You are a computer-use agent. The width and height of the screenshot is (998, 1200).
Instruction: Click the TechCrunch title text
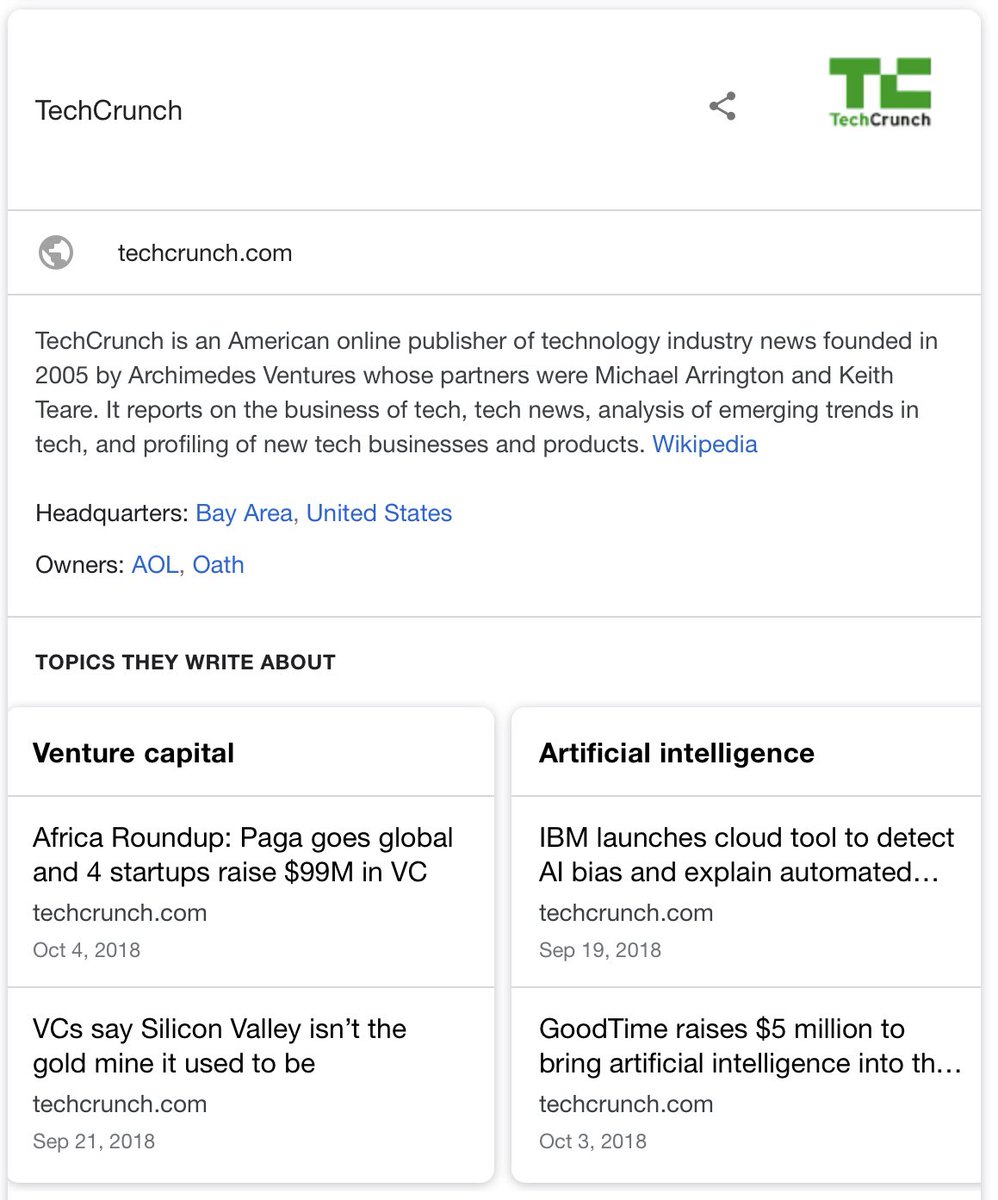pos(109,110)
